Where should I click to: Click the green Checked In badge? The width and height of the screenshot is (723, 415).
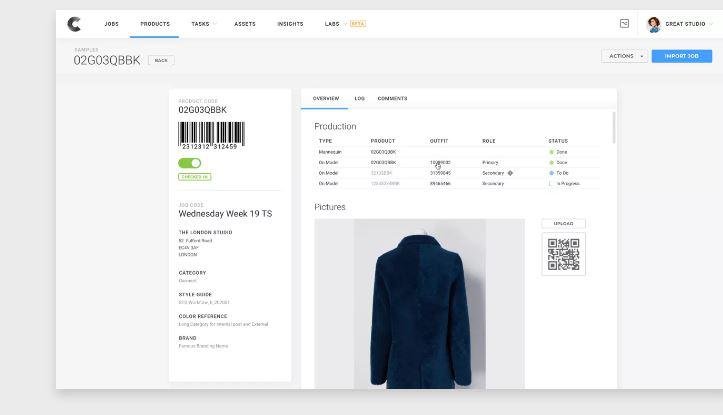click(194, 177)
